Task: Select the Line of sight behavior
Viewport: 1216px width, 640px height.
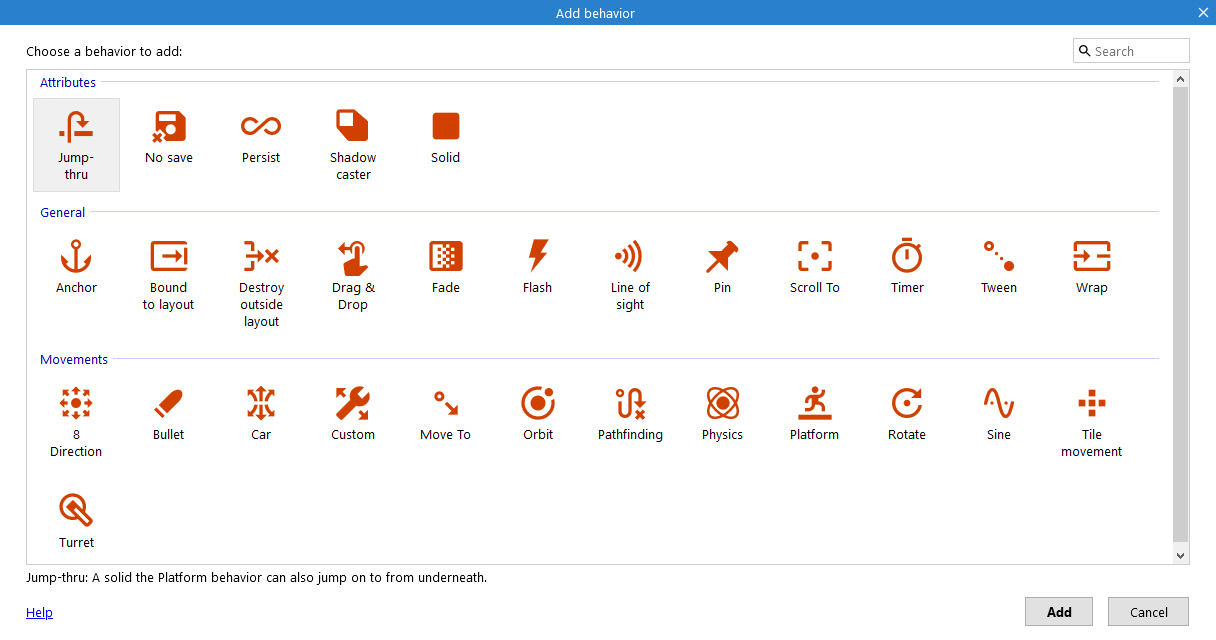Action: coord(630,275)
